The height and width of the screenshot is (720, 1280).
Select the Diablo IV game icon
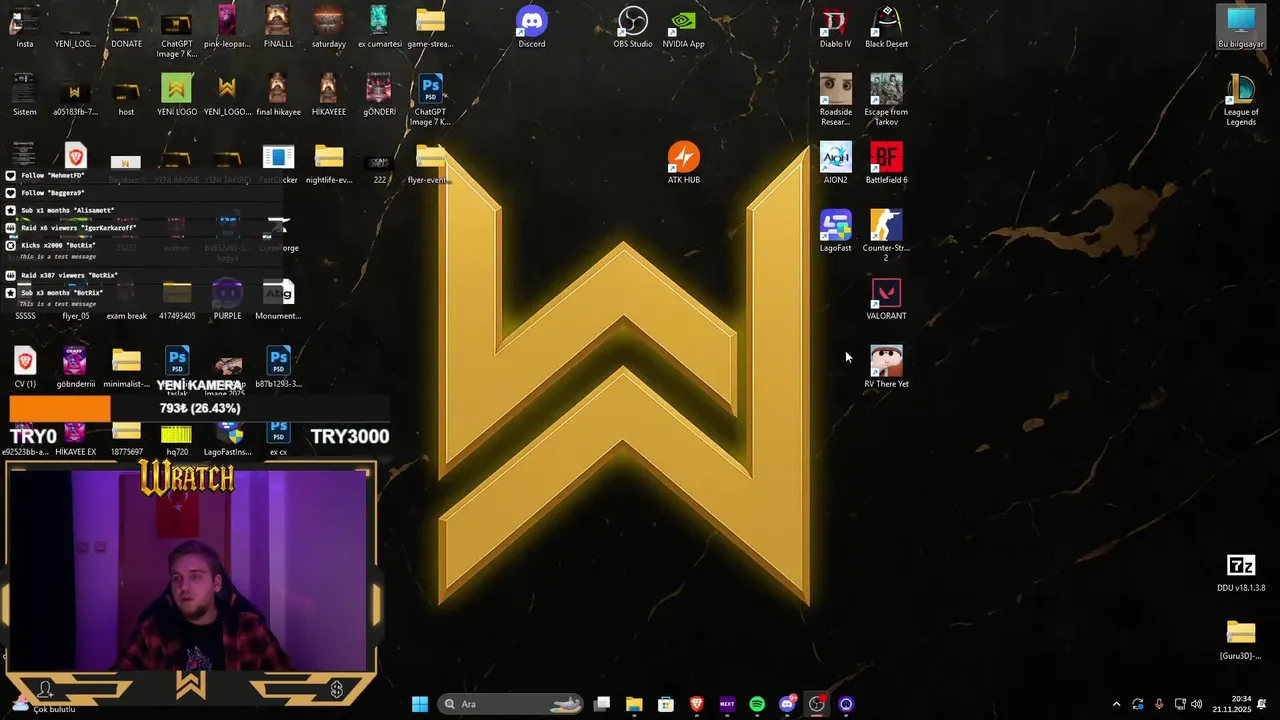[x=836, y=27]
